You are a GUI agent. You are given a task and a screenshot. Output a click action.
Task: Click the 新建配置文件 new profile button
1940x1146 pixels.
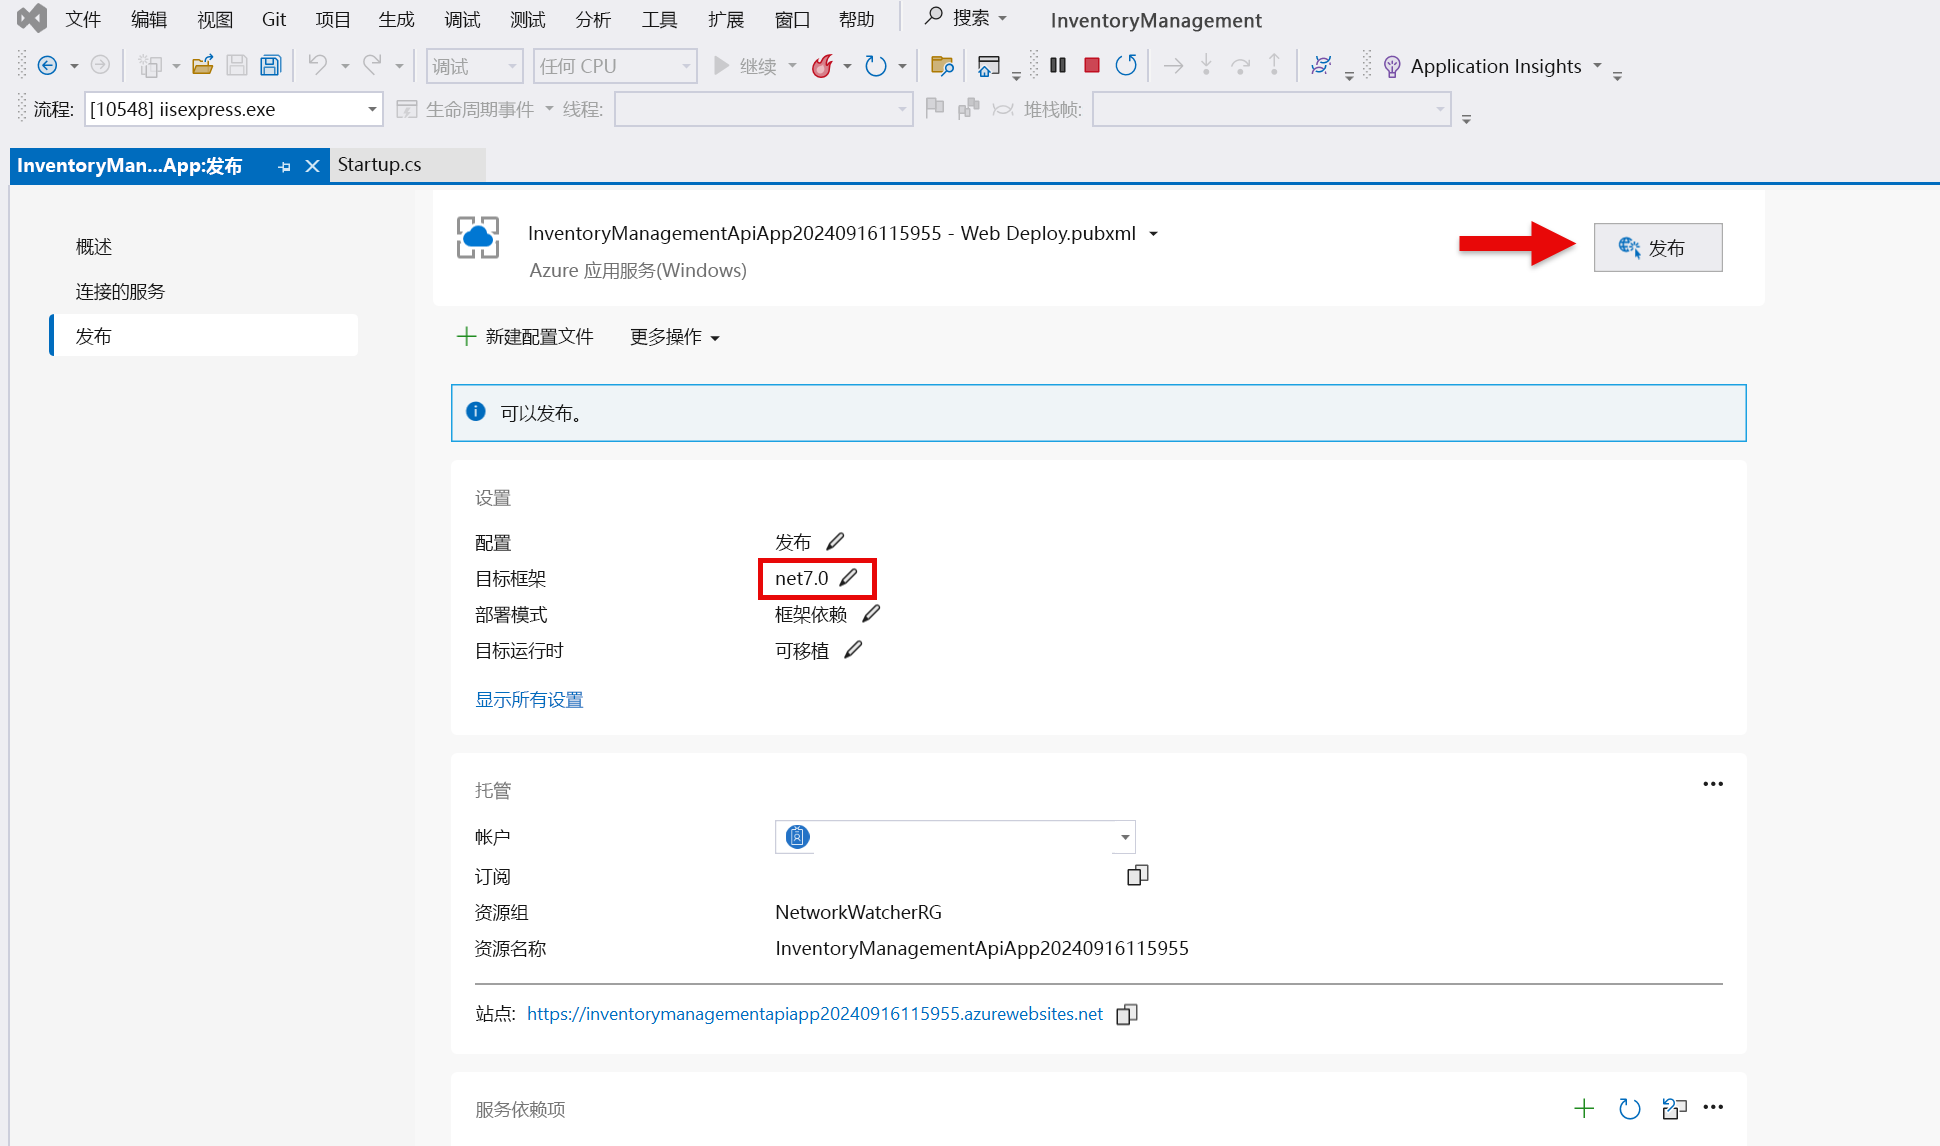tap(525, 337)
